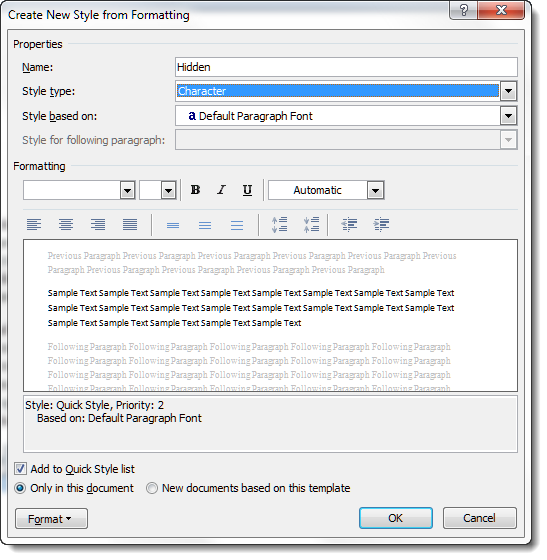Open the Style type dropdown
The width and height of the screenshot is (547, 560).
(x=508, y=91)
